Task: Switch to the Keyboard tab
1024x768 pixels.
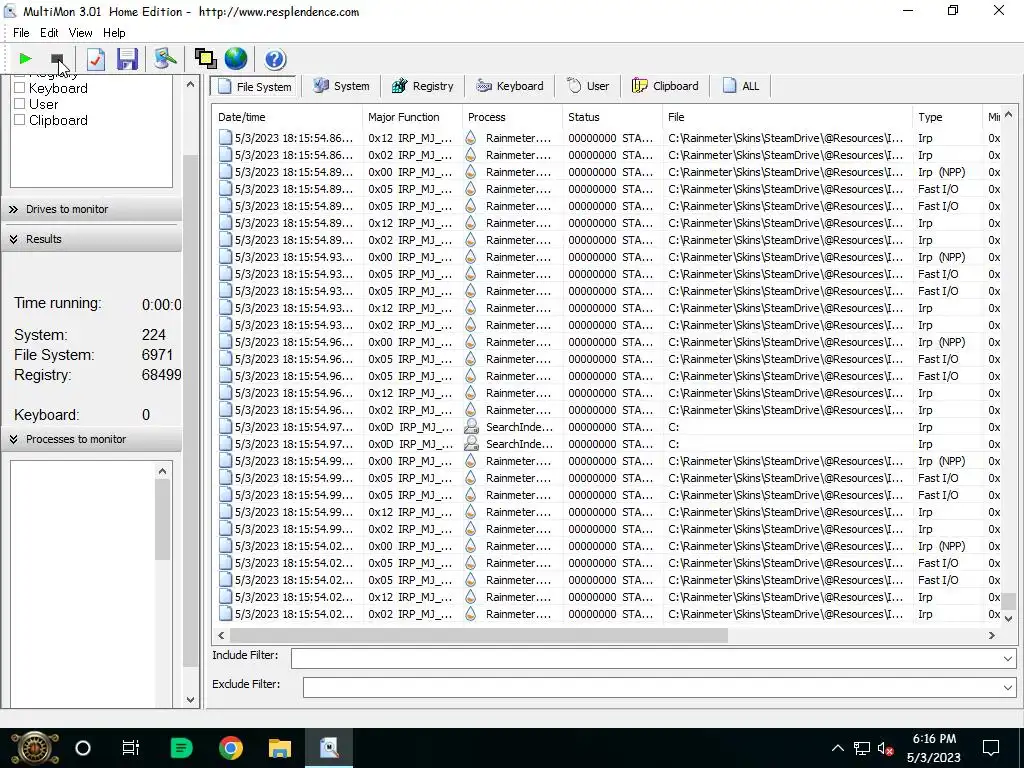Action: coord(510,86)
